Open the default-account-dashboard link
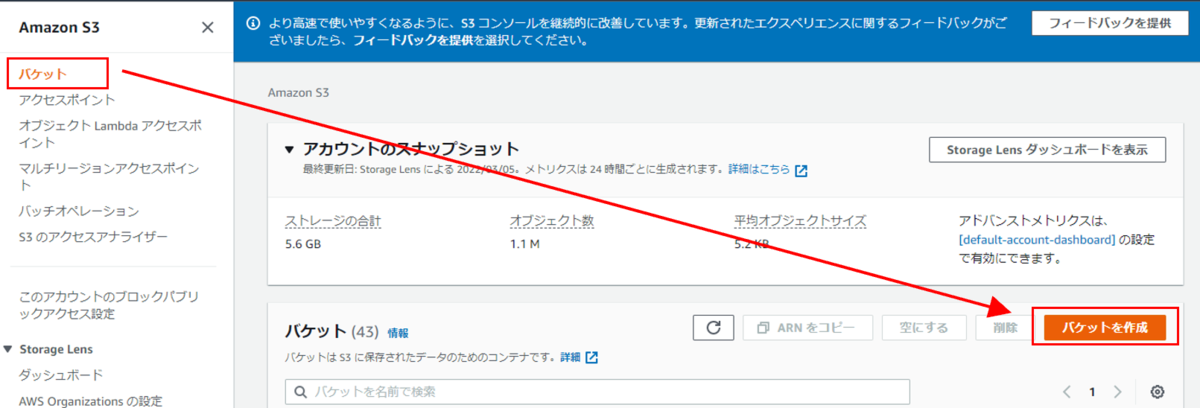The image size is (1200, 408). [1035, 240]
